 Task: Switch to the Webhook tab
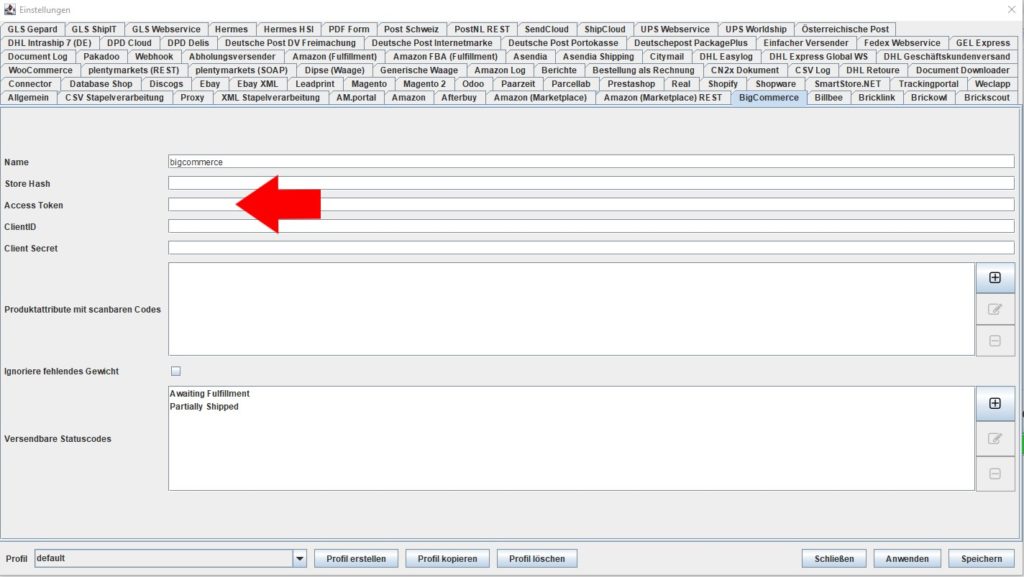[x=154, y=57]
